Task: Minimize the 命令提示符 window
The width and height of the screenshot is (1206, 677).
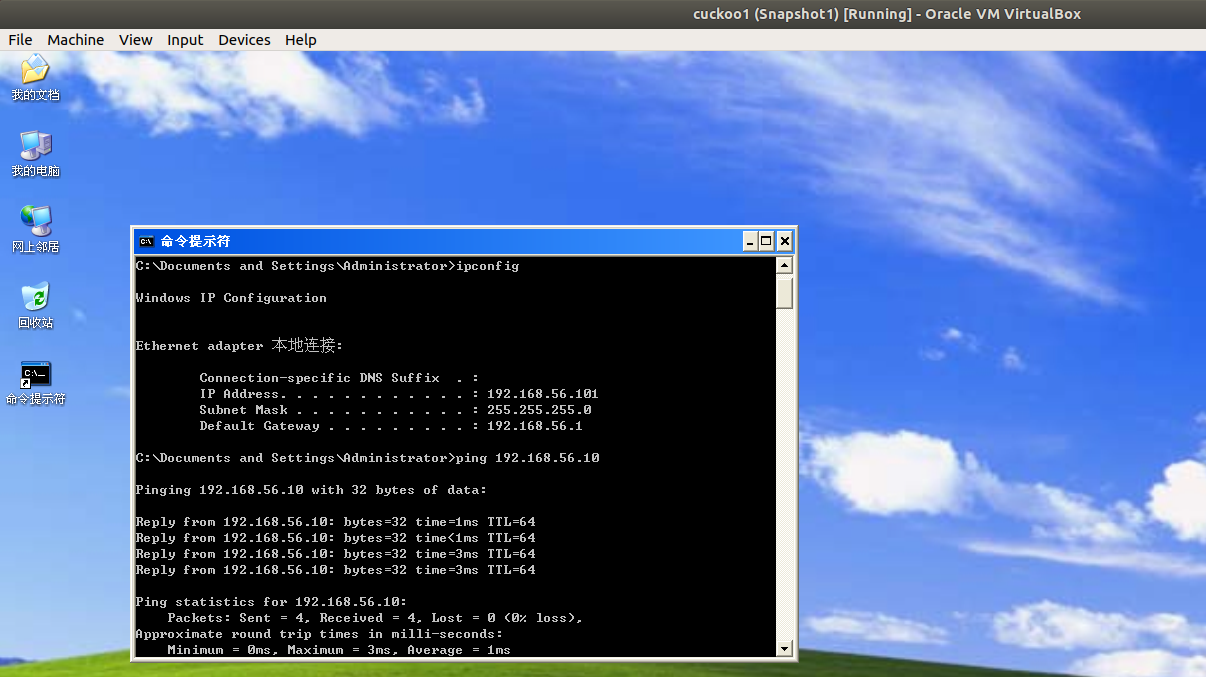Action: (x=749, y=241)
